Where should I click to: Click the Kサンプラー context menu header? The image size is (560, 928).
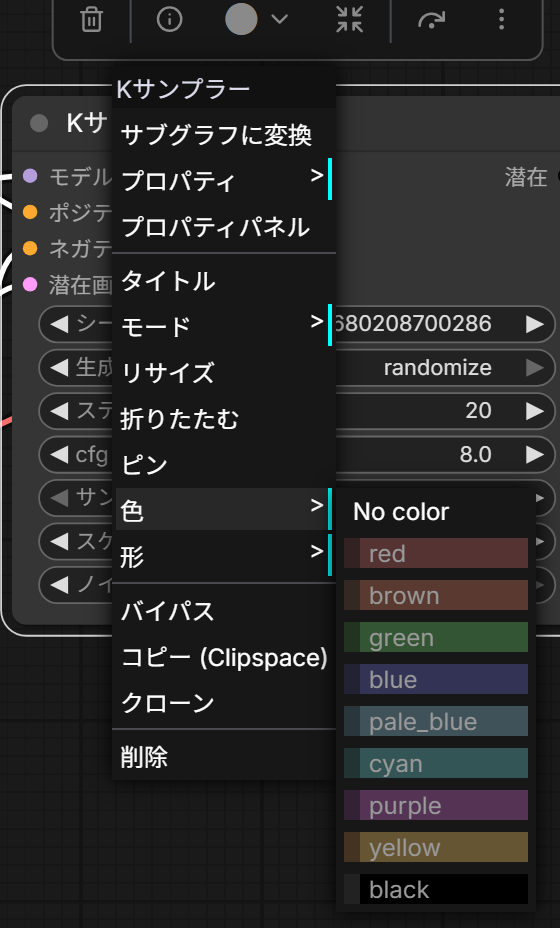pos(224,89)
